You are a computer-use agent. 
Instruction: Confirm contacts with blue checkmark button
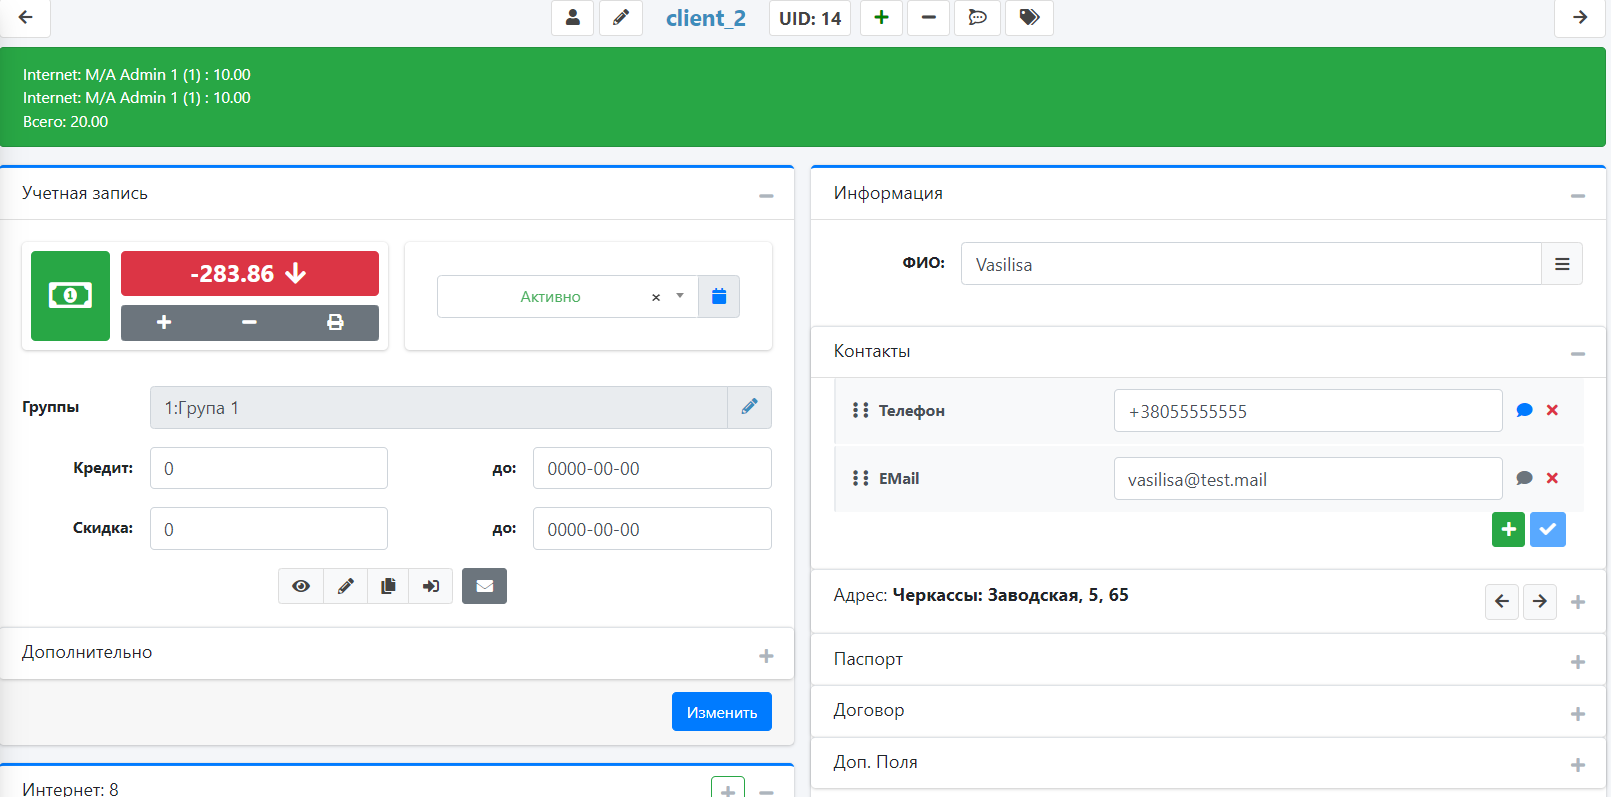point(1548,529)
